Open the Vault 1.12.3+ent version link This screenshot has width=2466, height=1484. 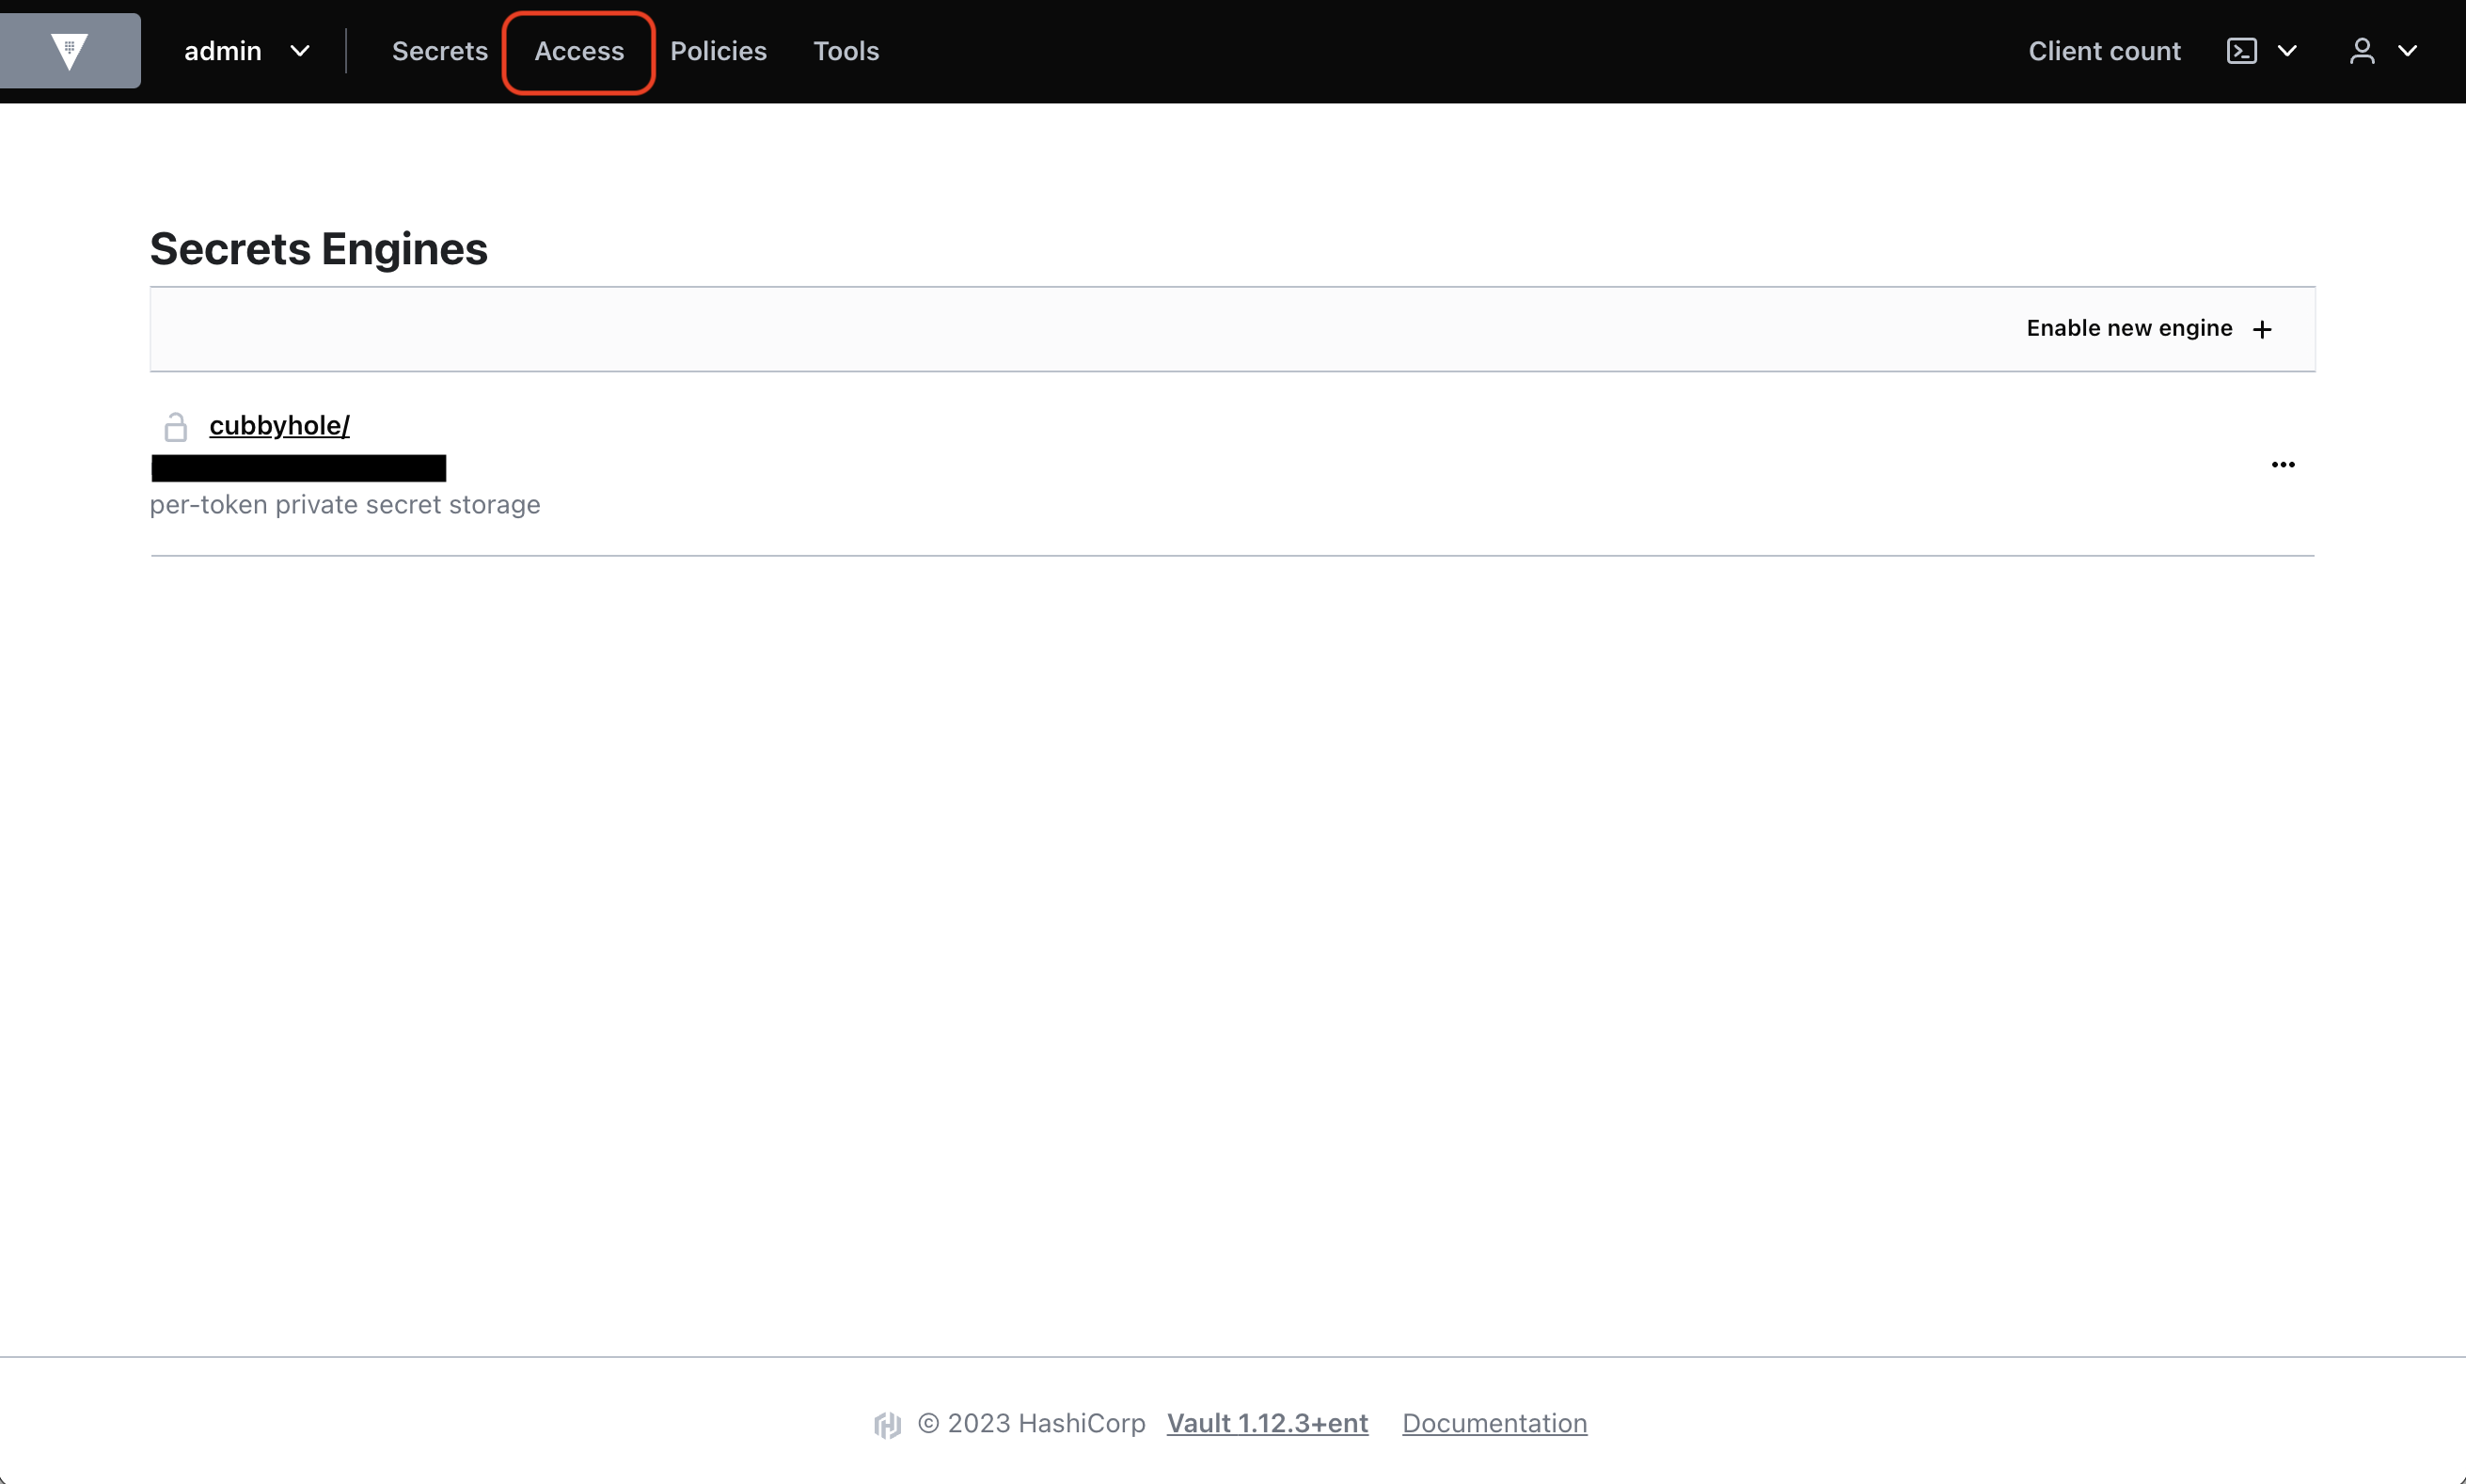[x=1267, y=1423]
